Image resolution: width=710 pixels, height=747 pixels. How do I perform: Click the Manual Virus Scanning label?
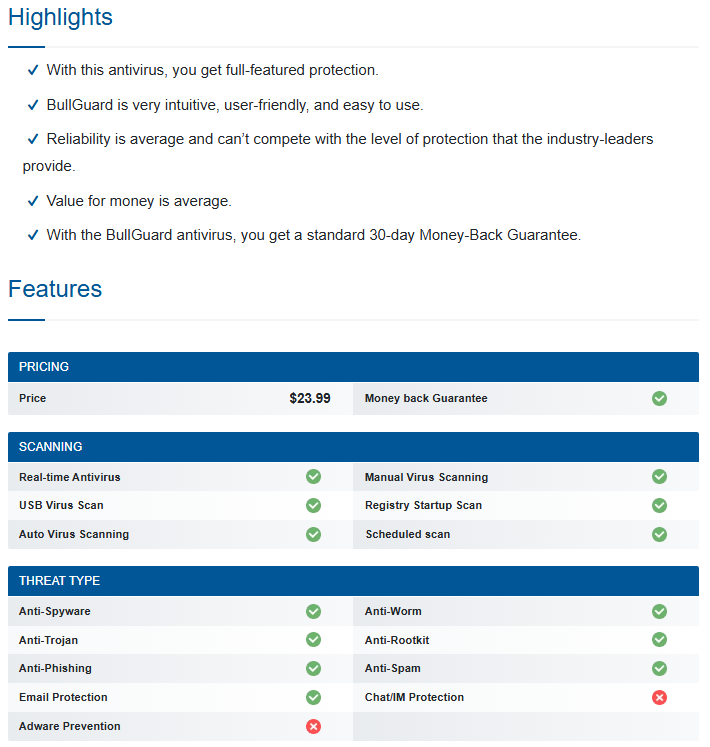point(426,477)
